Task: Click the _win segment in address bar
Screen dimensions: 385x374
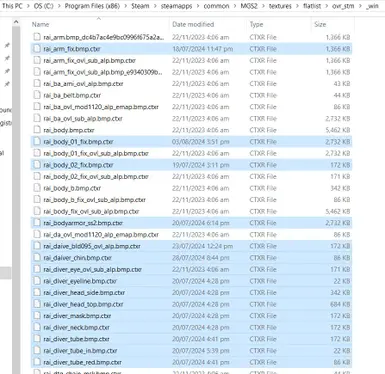Action: pos(372,6)
